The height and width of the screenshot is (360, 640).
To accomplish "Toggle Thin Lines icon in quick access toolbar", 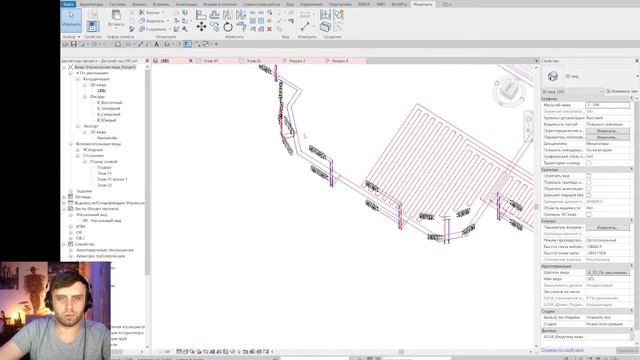I will tap(187, 44).
